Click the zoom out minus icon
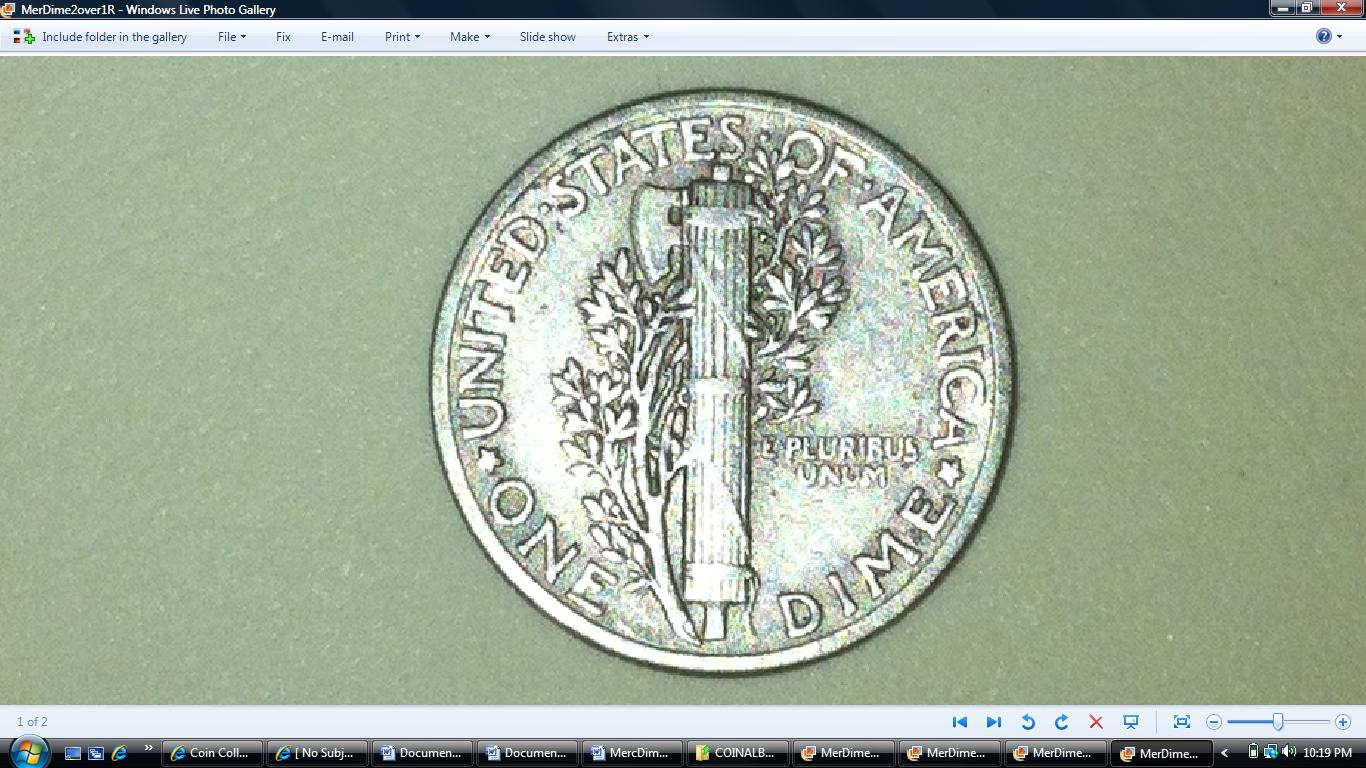This screenshot has height=768, width=1366. (1214, 722)
